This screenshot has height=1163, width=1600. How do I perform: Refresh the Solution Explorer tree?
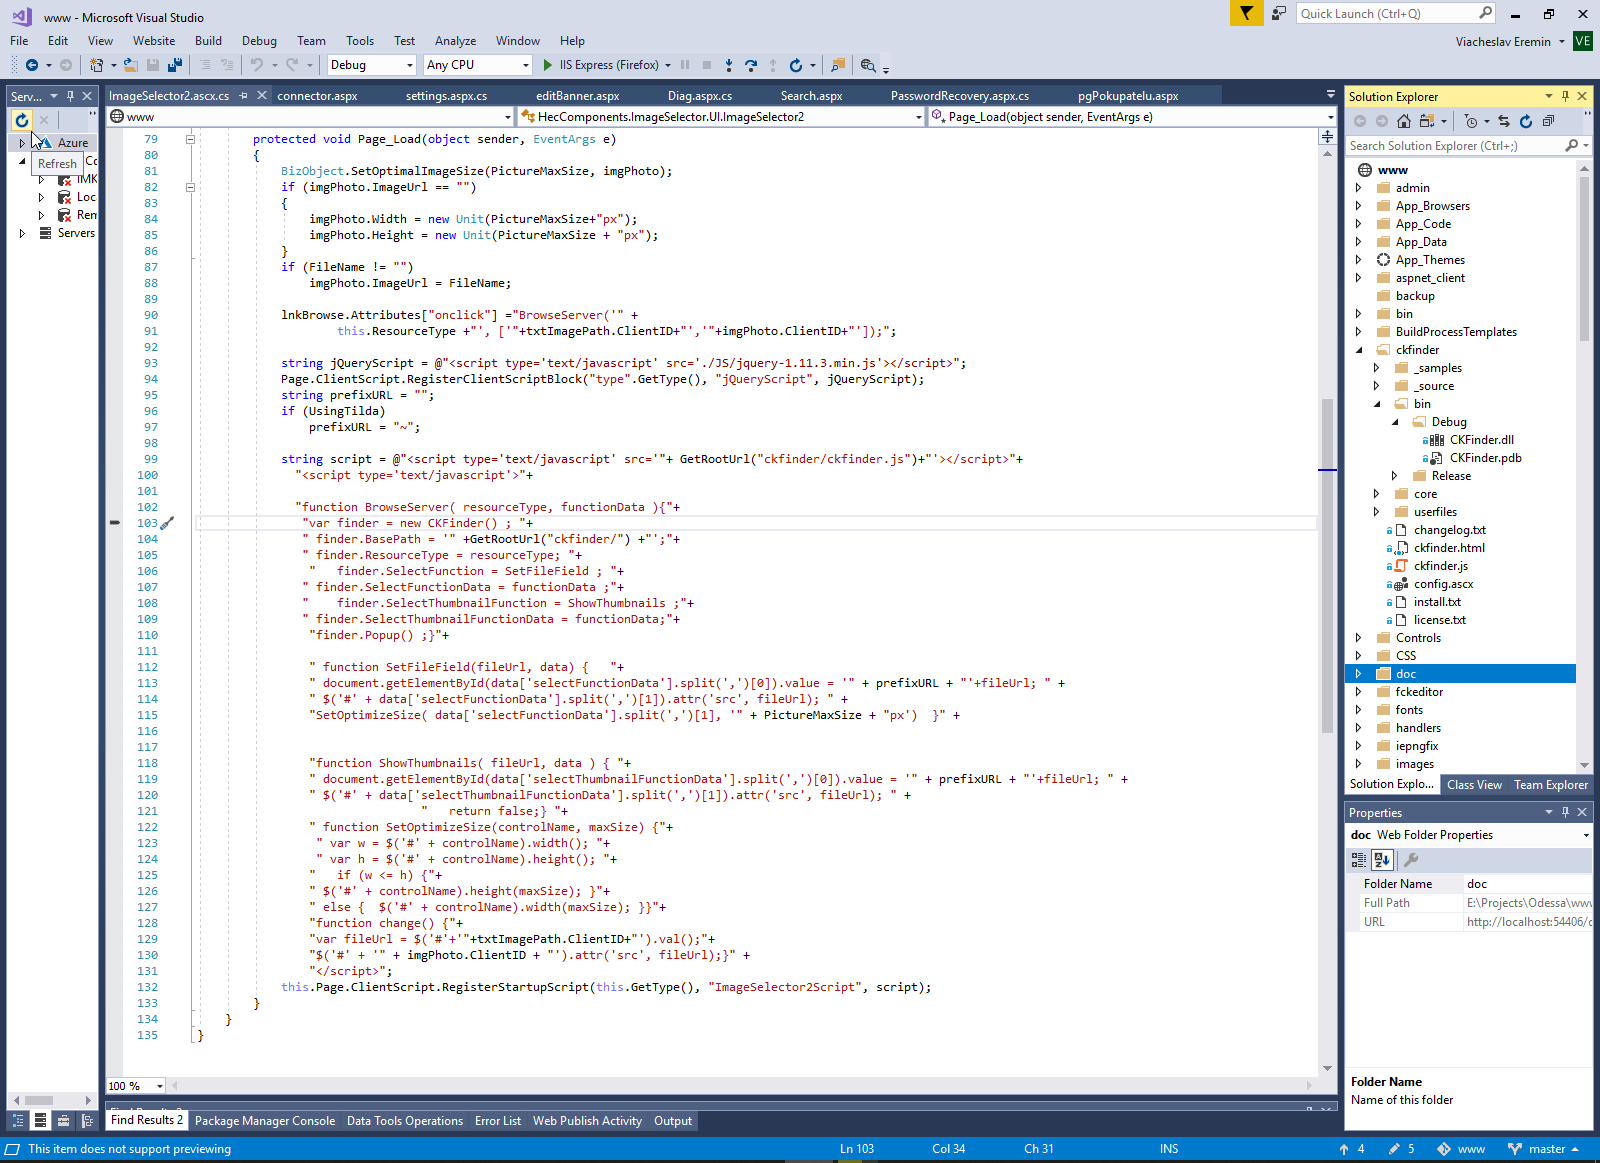point(1526,121)
